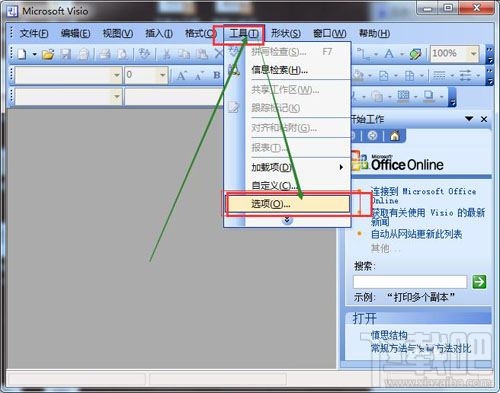The width and height of the screenshot is (500, 393).
Task: Click link 自动从网站更新此列表
Action: click(416, 234)
